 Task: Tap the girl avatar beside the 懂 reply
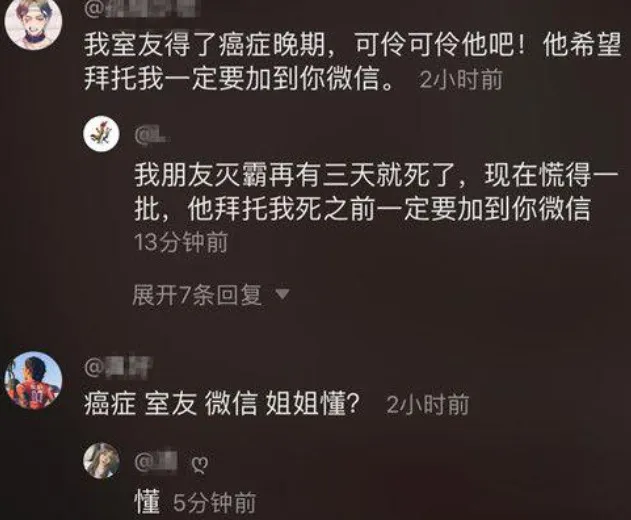tap(101, 461)
